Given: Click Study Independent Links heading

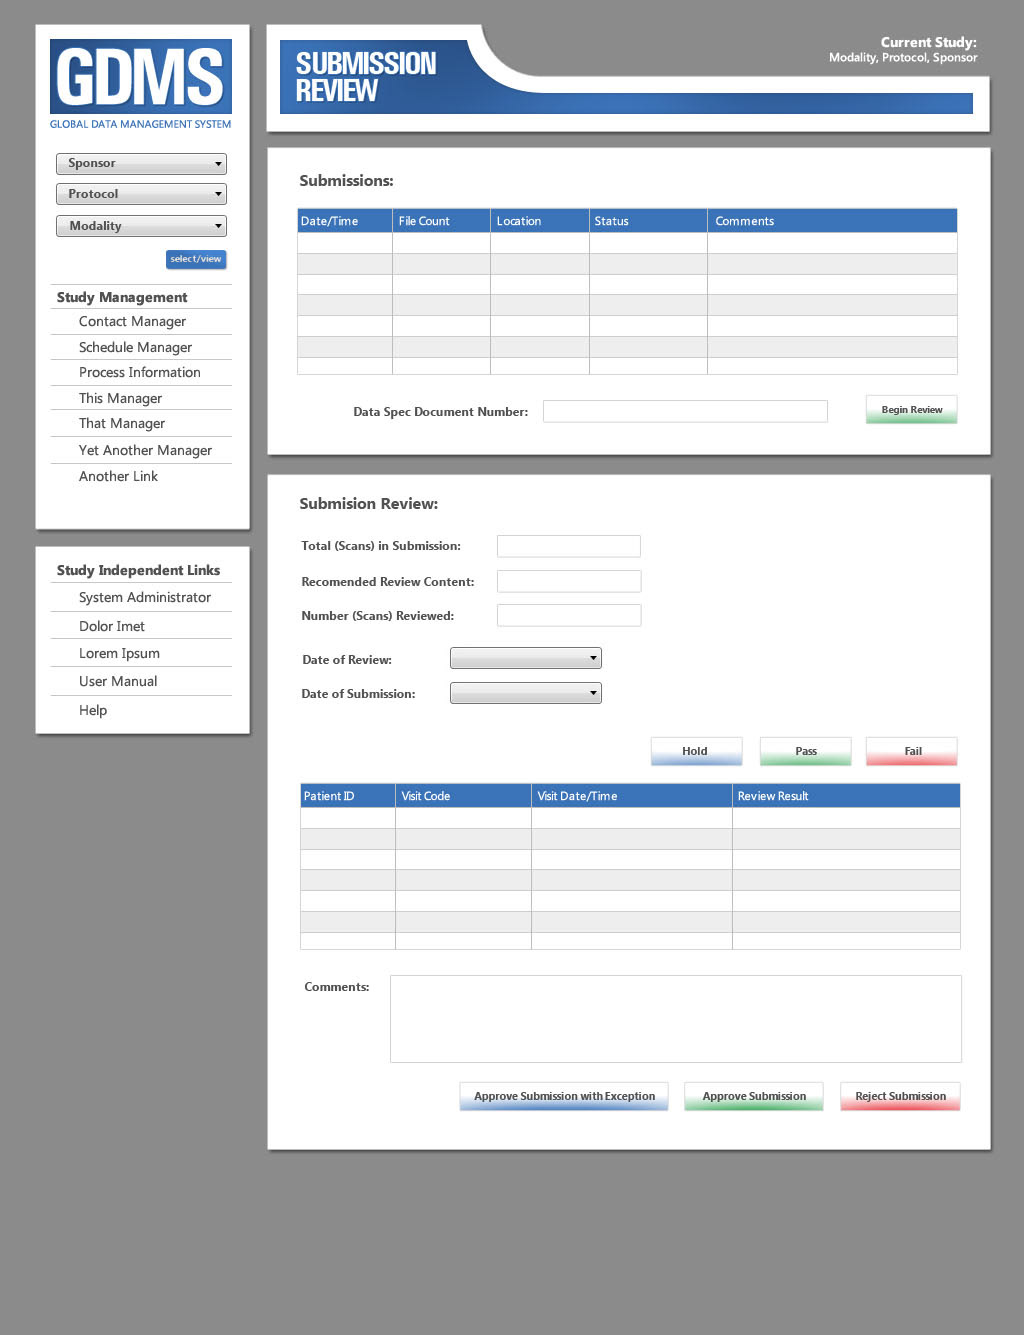Looking at the screenshot, I should tap(138, 570).
